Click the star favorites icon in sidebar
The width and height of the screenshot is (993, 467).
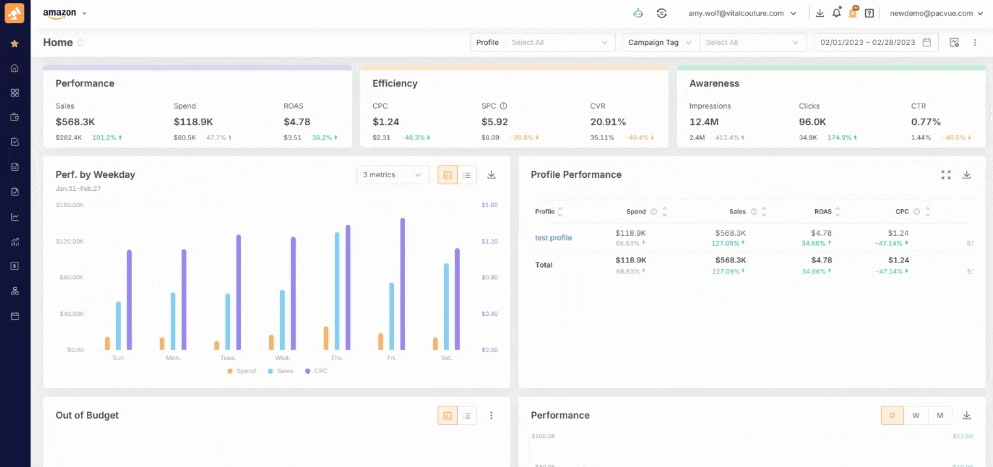tap(14, 44)
